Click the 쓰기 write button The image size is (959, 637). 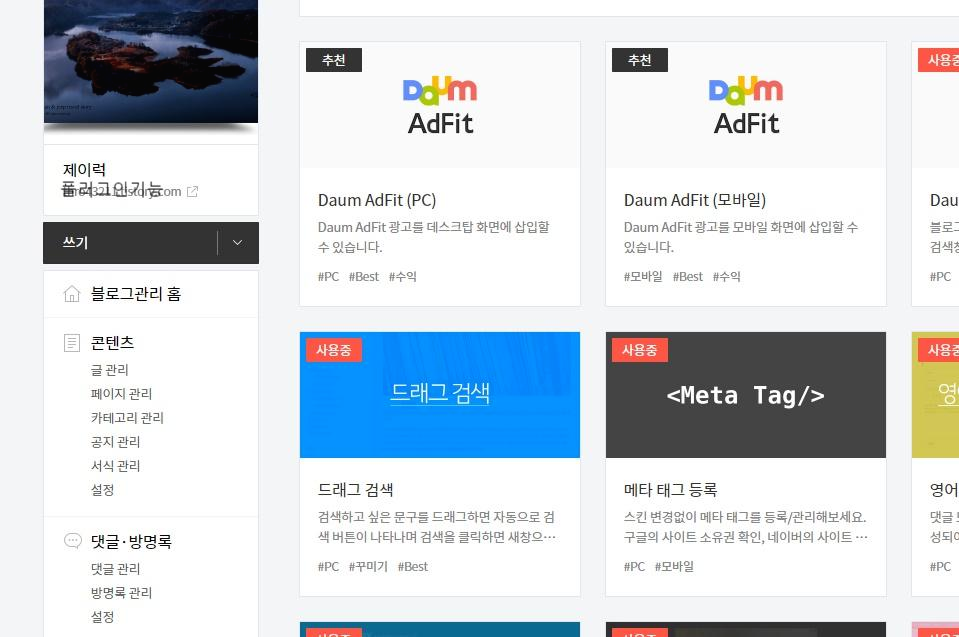tap(130, 243)
